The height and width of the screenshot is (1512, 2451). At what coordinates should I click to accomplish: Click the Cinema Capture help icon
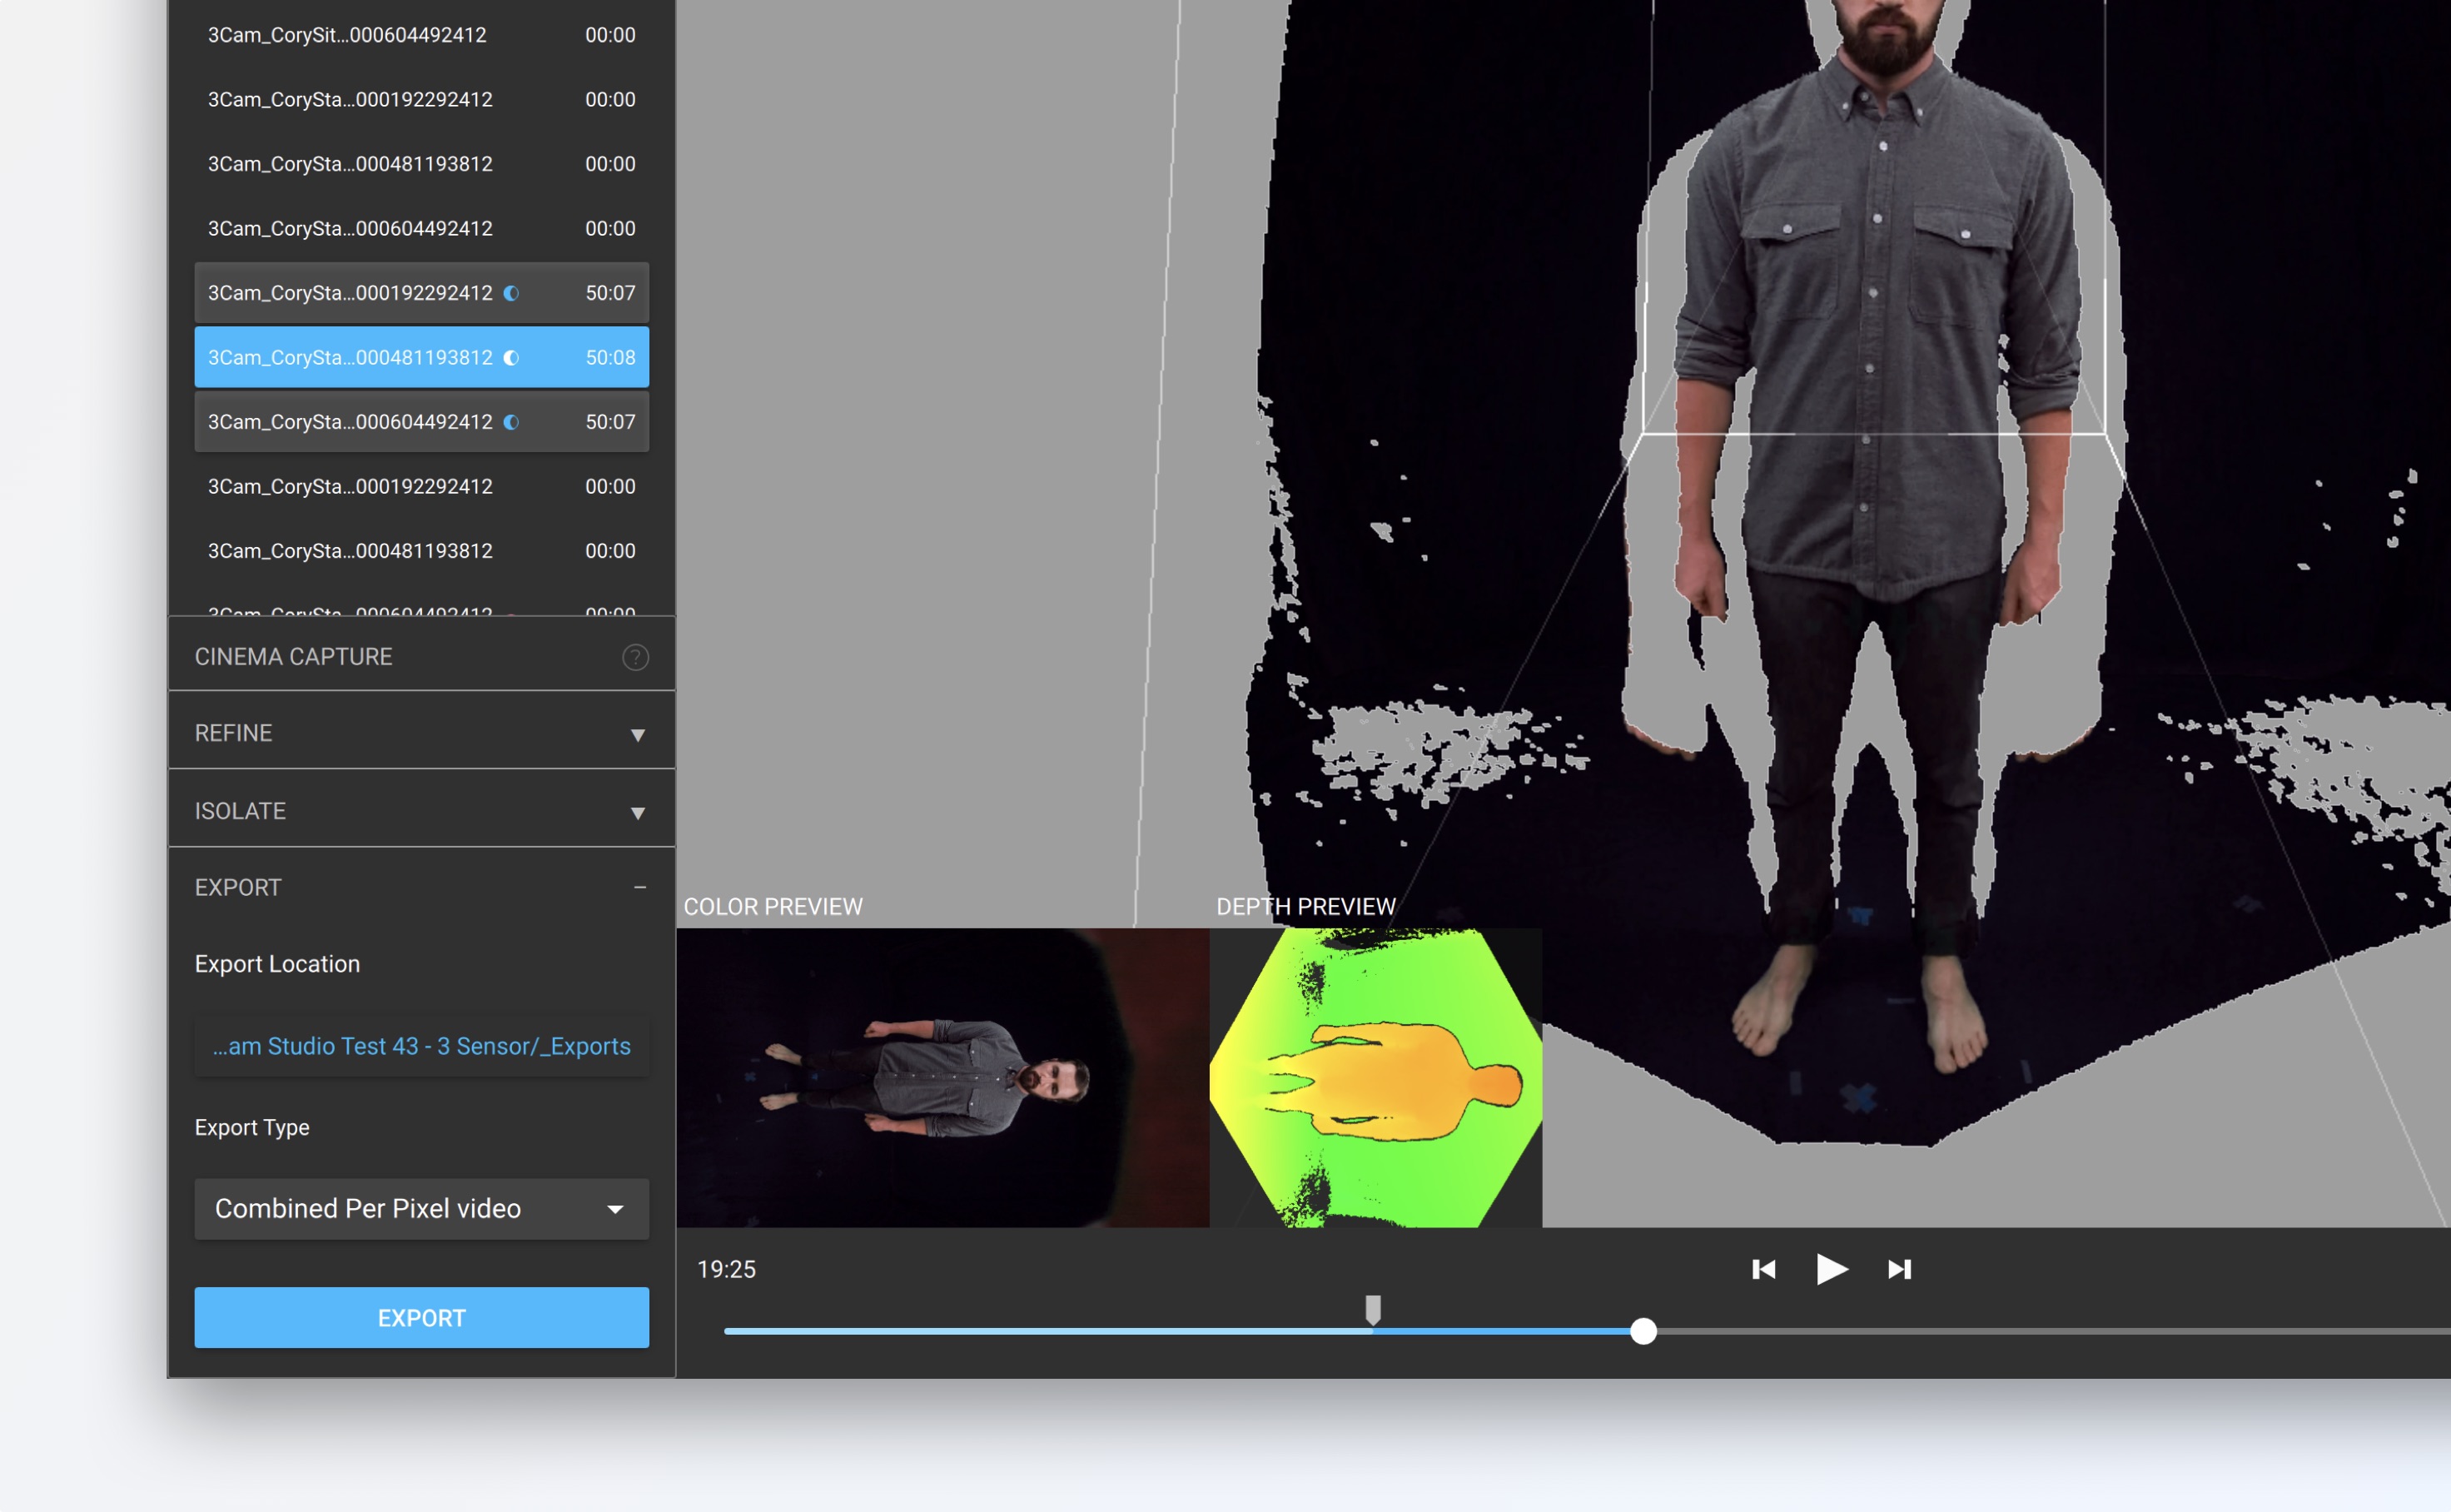click(635, 657)
